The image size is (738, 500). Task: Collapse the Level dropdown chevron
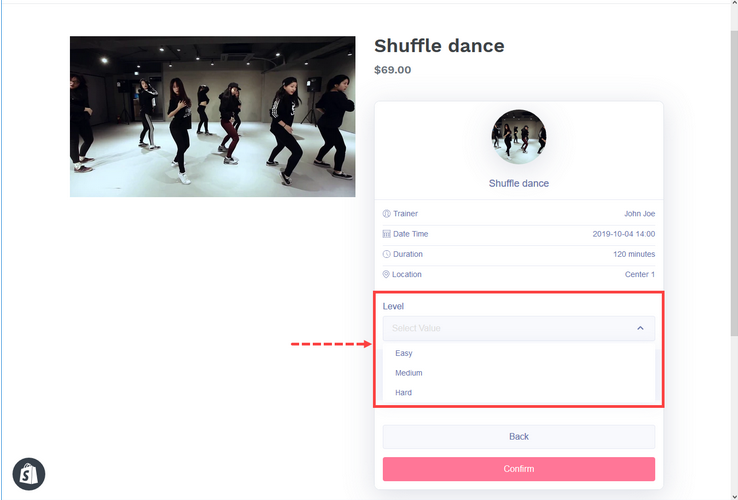click(x=640, y=328)
